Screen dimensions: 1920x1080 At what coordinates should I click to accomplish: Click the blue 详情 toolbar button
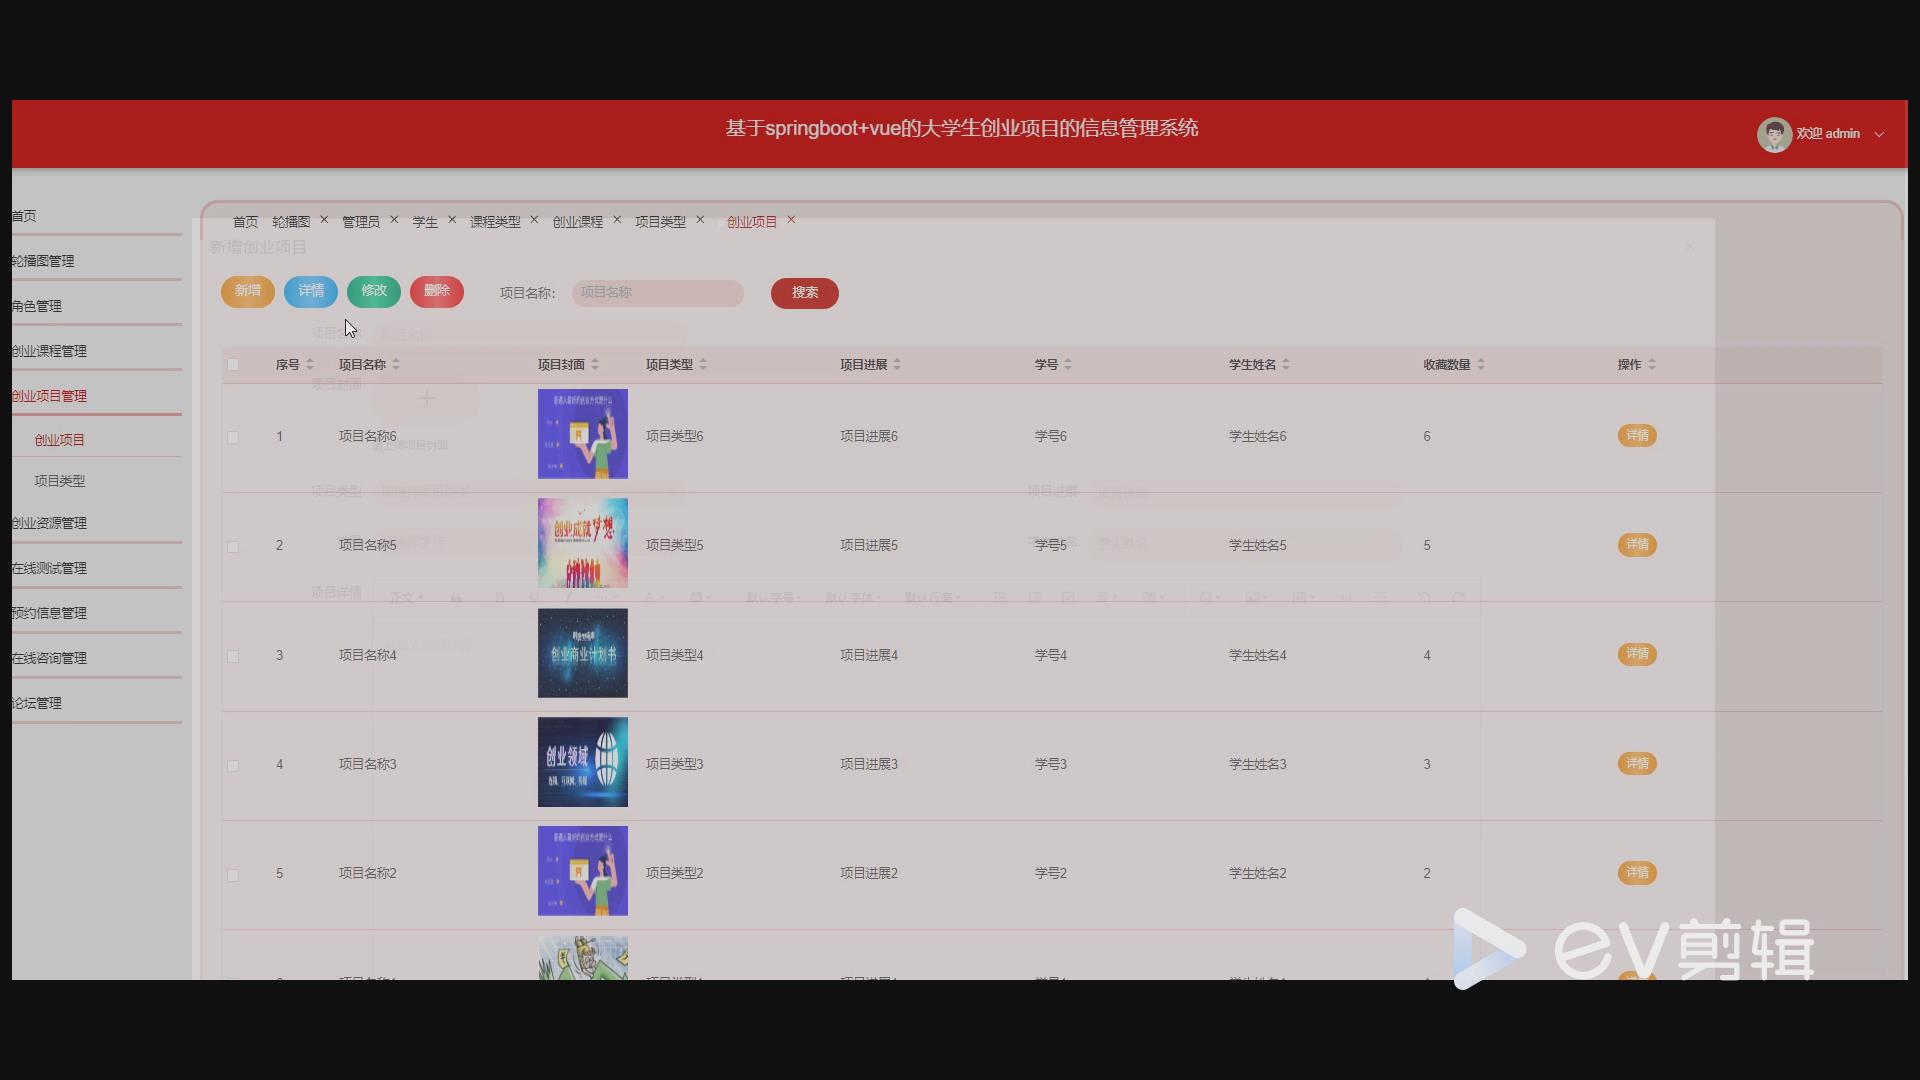tap(311, 292)
